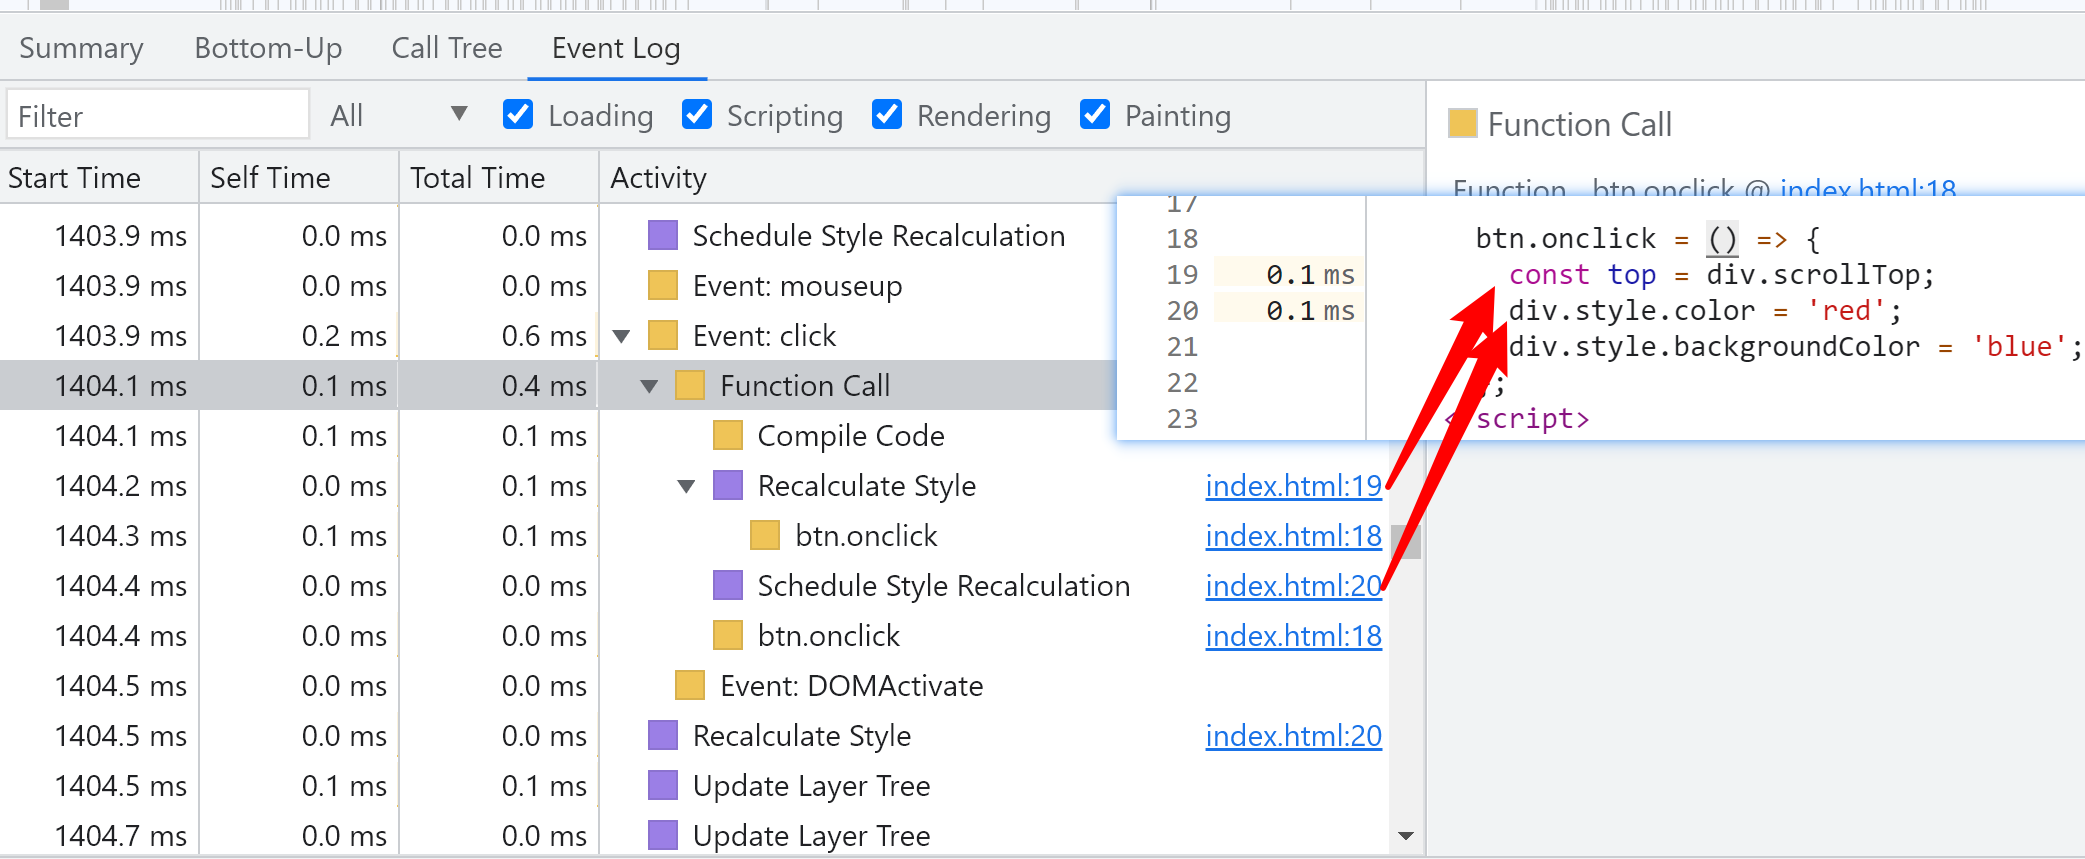Viewport: 2085px width, 859px height.
Task: Click the event list scrollbar thumb
Action: click(x=1406, y=541)
